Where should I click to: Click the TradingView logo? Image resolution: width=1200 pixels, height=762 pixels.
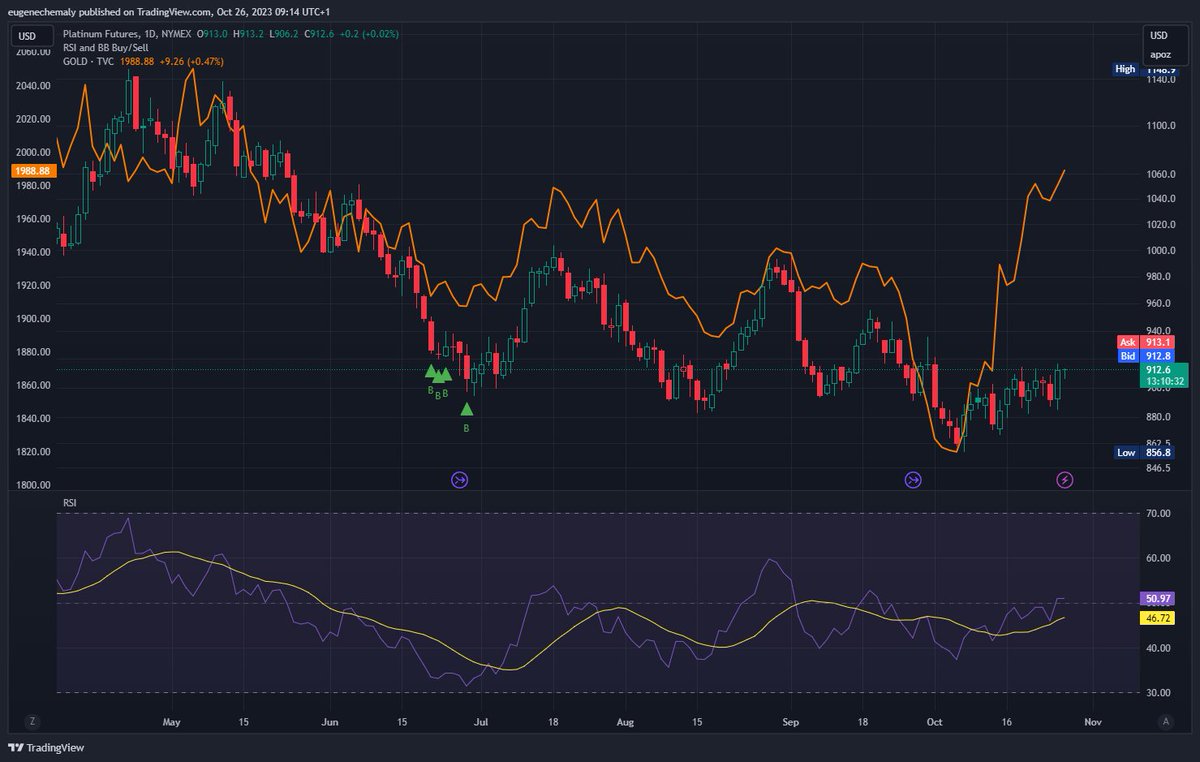(47, 748)
